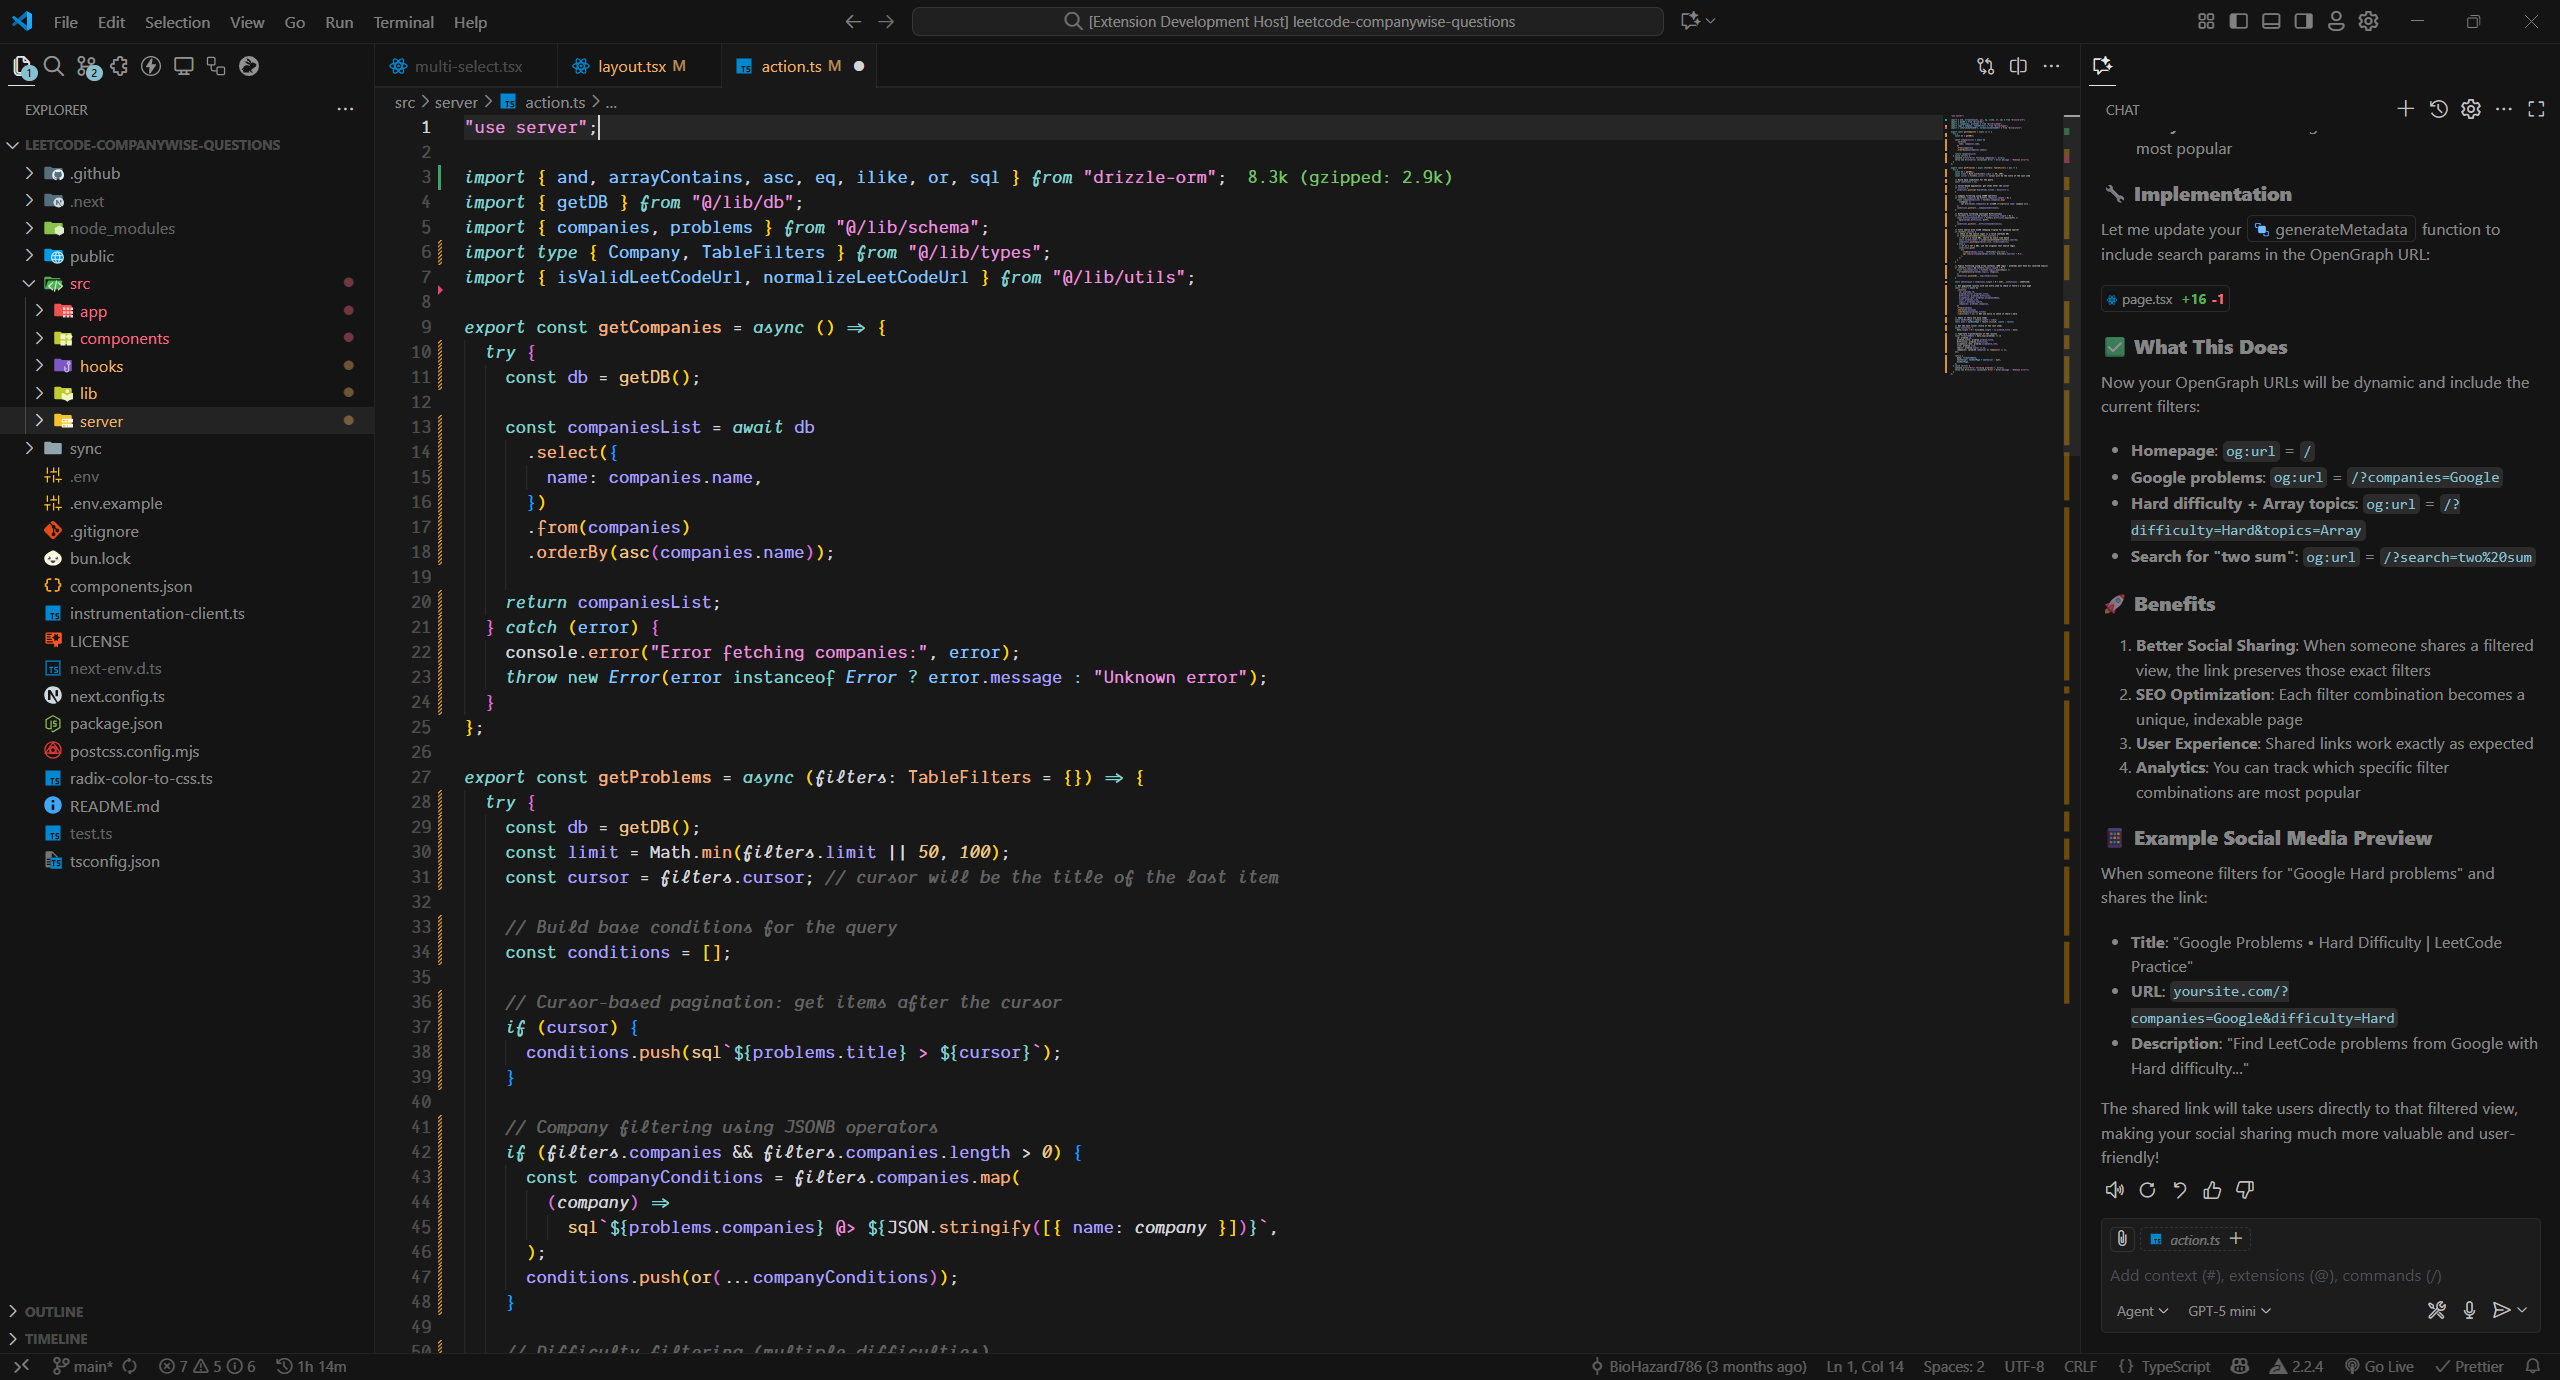Click the split editor right icon

(2018, 66)
